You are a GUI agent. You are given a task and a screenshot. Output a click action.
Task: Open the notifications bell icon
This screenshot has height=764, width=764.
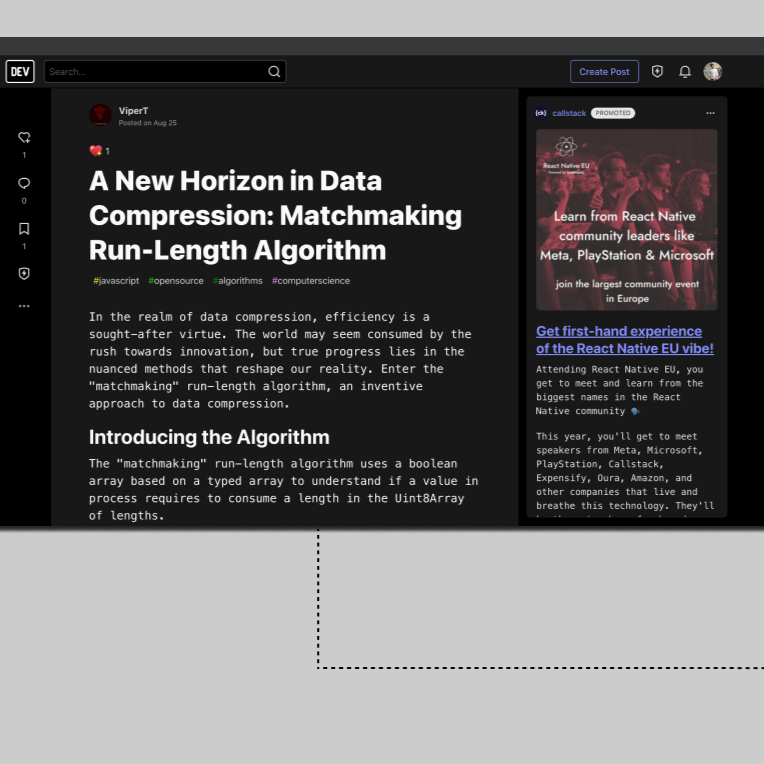(685, 72)
